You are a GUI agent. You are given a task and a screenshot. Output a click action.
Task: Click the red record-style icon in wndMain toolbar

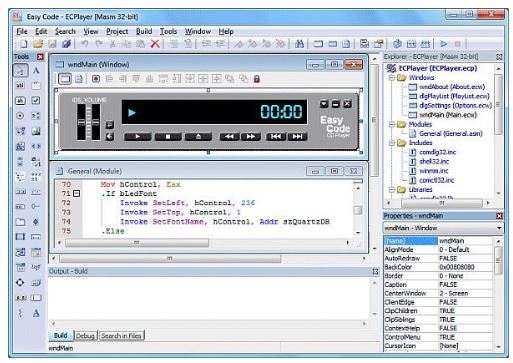(96, 79)
